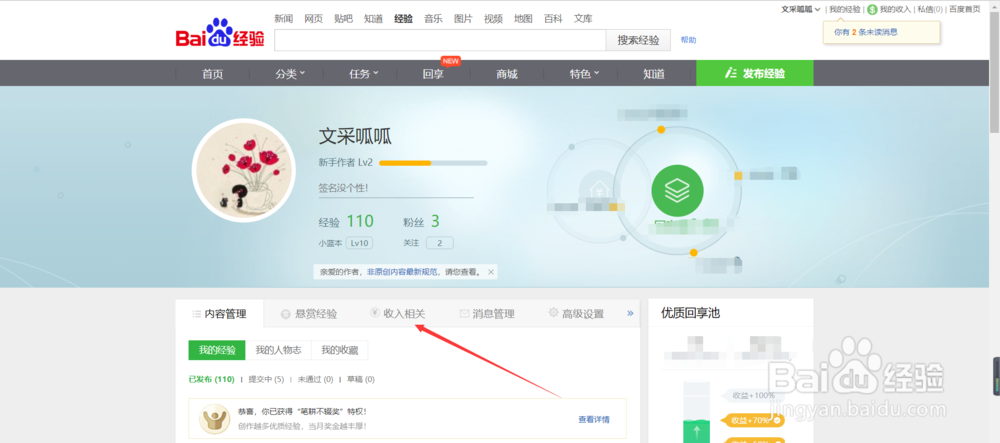Open the 知道 item in the dark navigation bar
The height and width of the screenshot is (443, 1000).
(654, 73)
